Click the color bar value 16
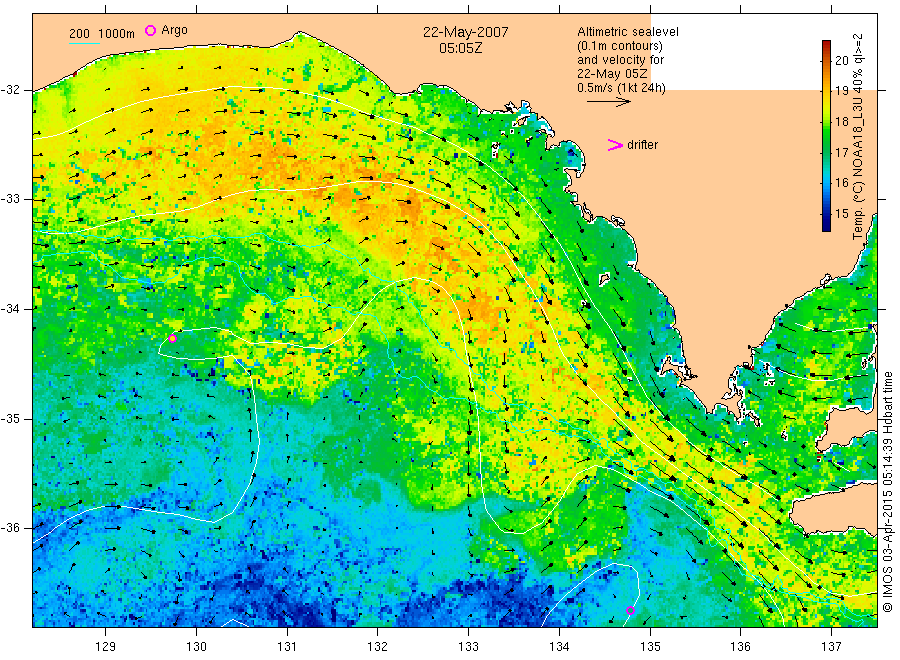Image resolution: width=900 pixels, height=660 pixels. [841, 183]
